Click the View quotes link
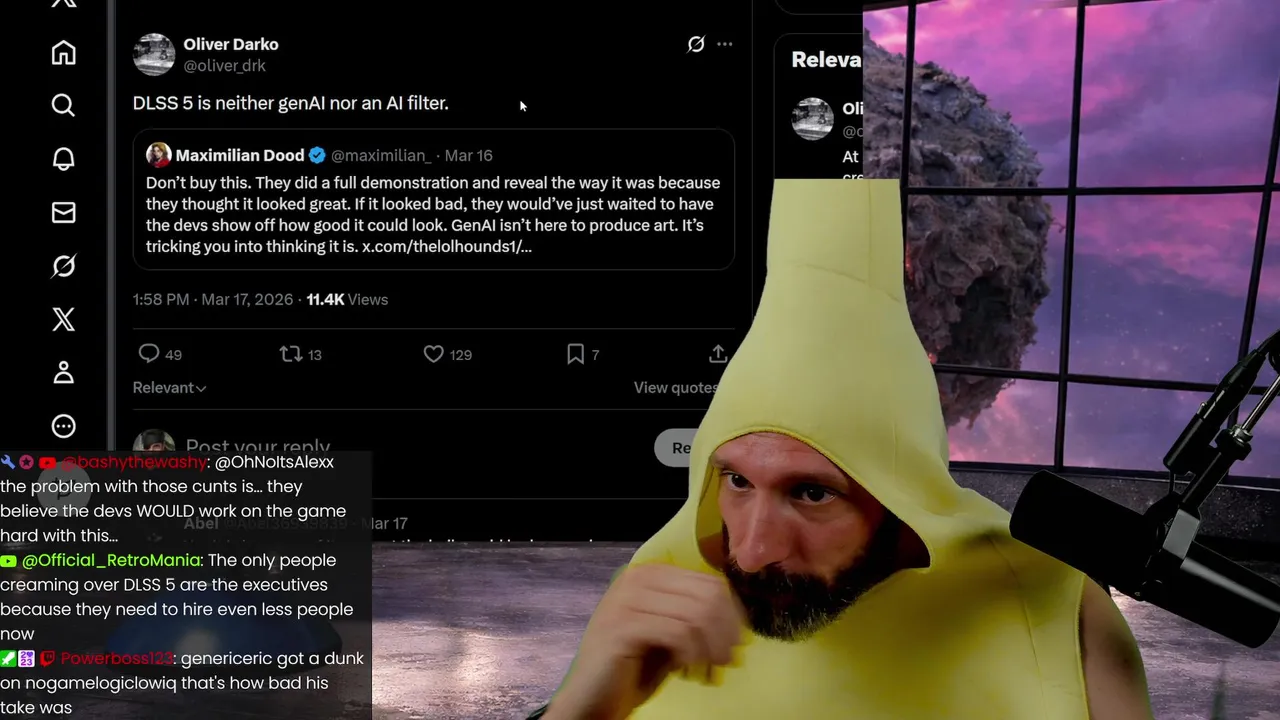 pyautogui.click(x=675, y=388)
